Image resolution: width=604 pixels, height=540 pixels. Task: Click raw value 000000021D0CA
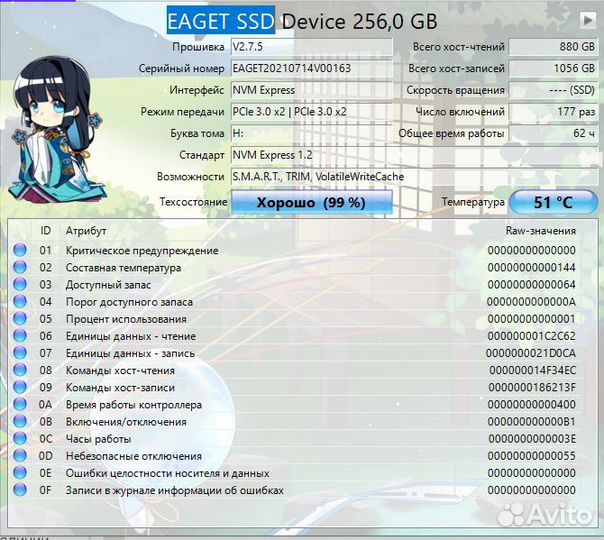tap(531, 353)
